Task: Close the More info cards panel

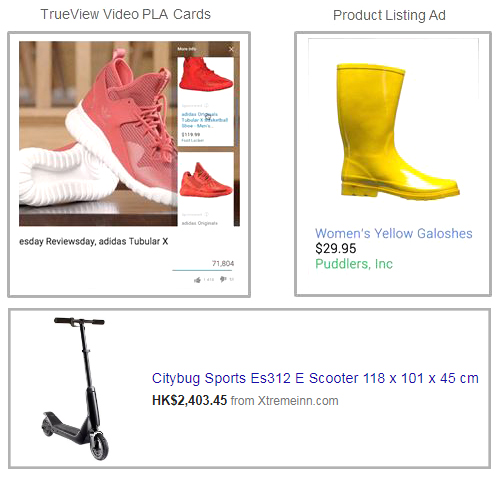Action: (x=231, y=49)
